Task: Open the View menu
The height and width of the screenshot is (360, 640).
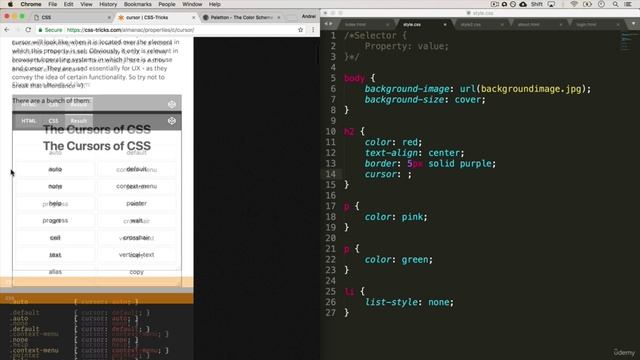Action: tap(86, 4)
